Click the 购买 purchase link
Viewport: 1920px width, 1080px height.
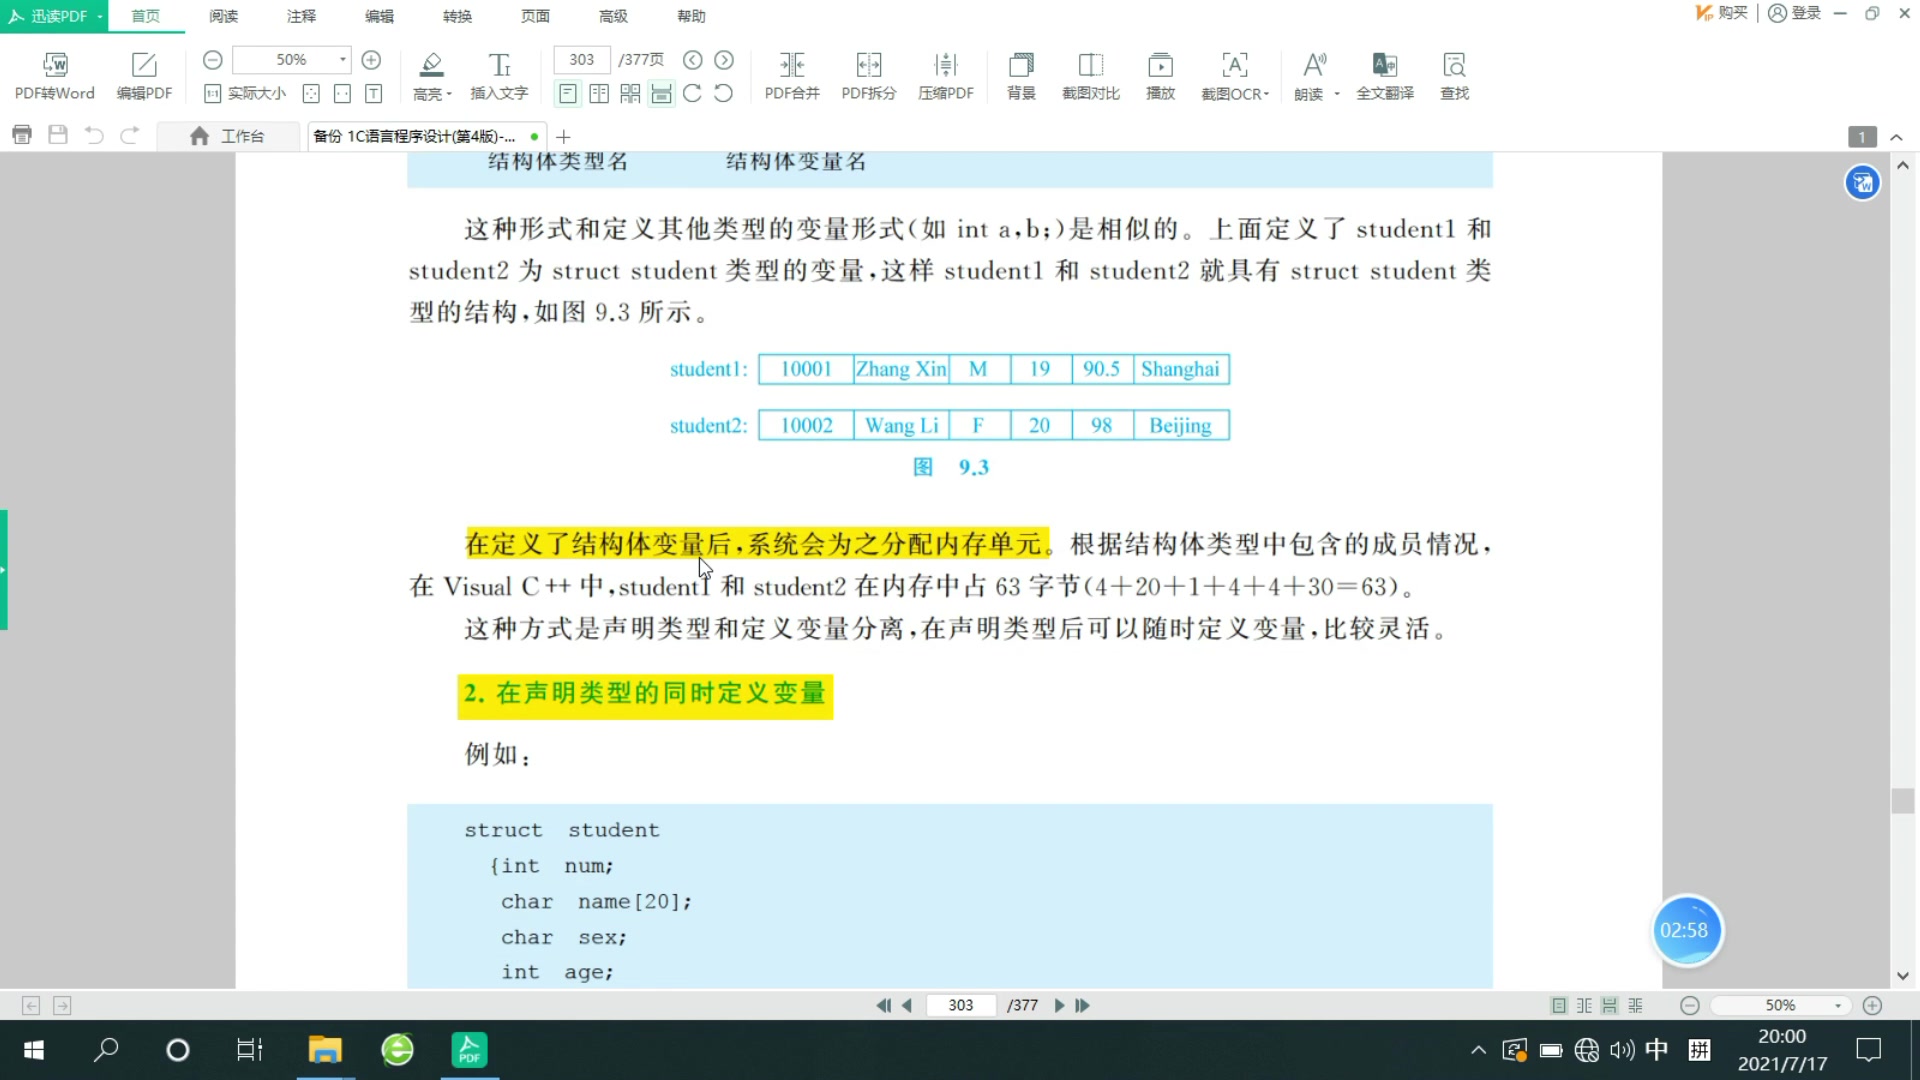tap(1722, 13)
